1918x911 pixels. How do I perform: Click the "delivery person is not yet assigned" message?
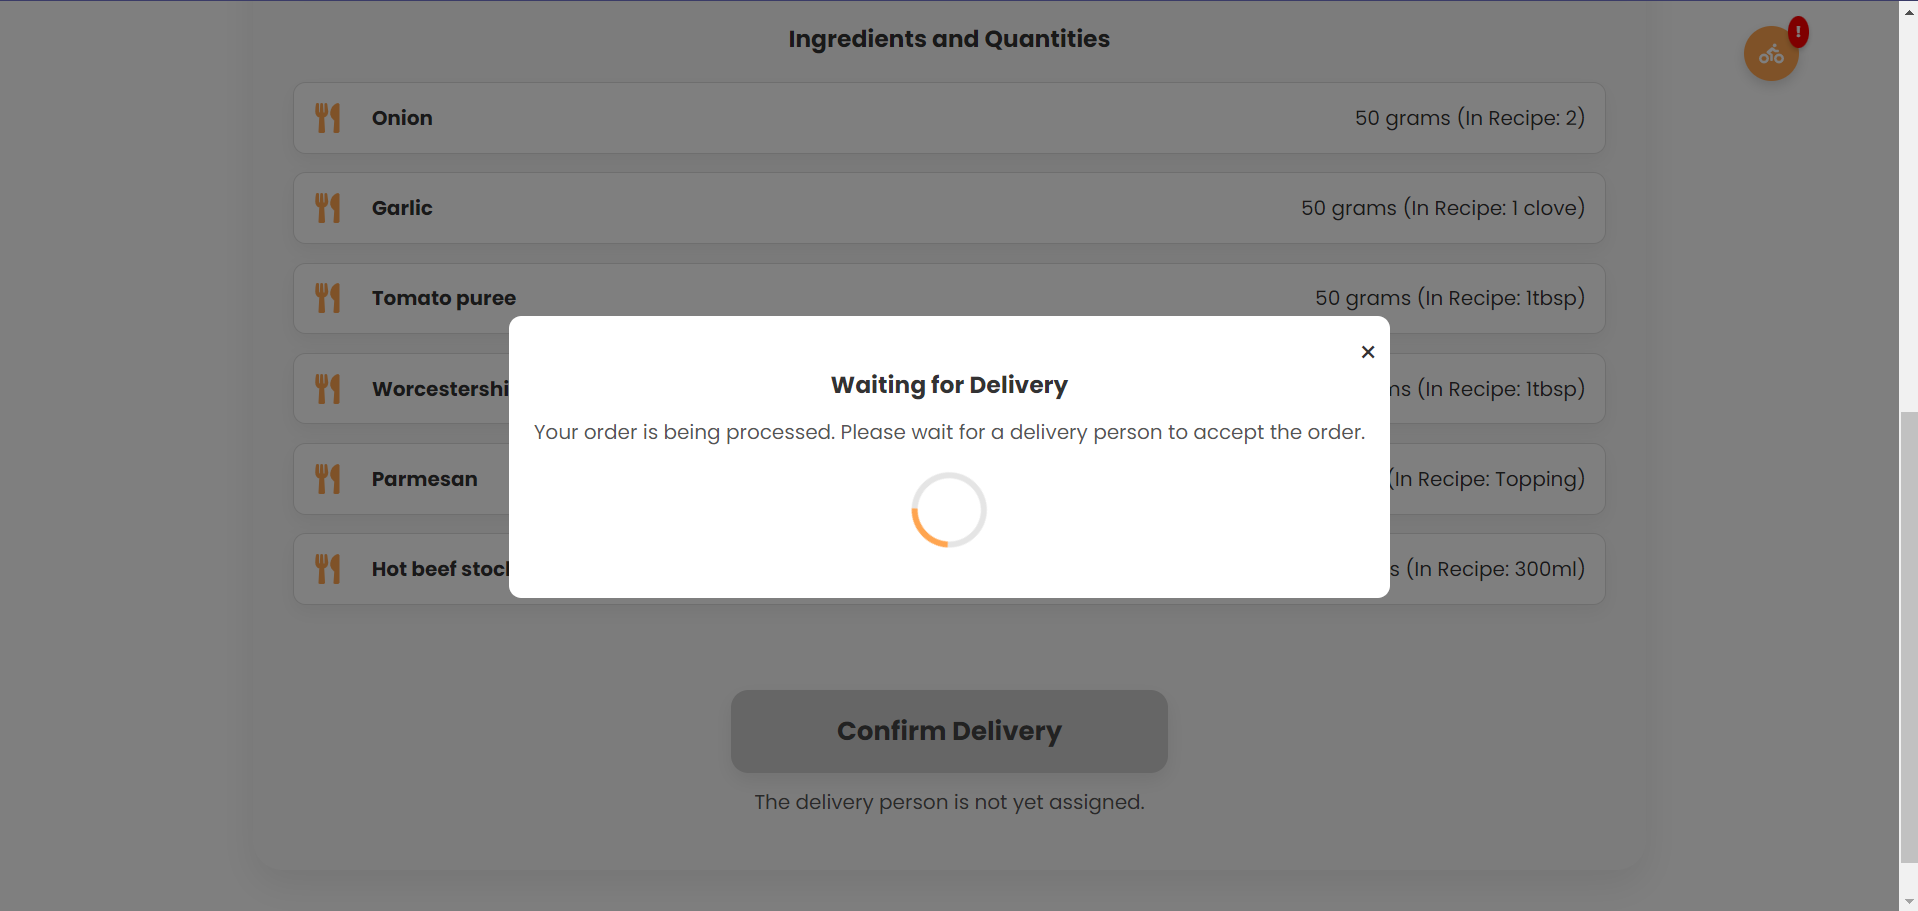point(949,802)
